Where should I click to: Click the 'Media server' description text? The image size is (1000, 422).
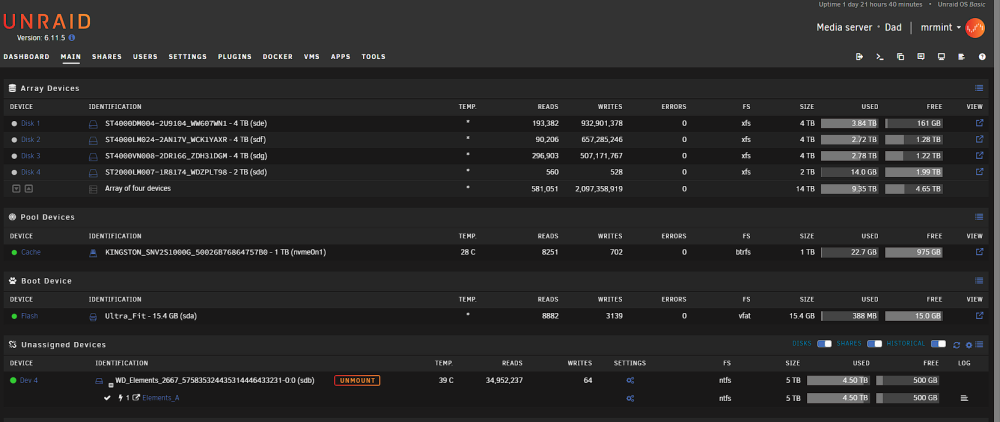coord(844,27)
